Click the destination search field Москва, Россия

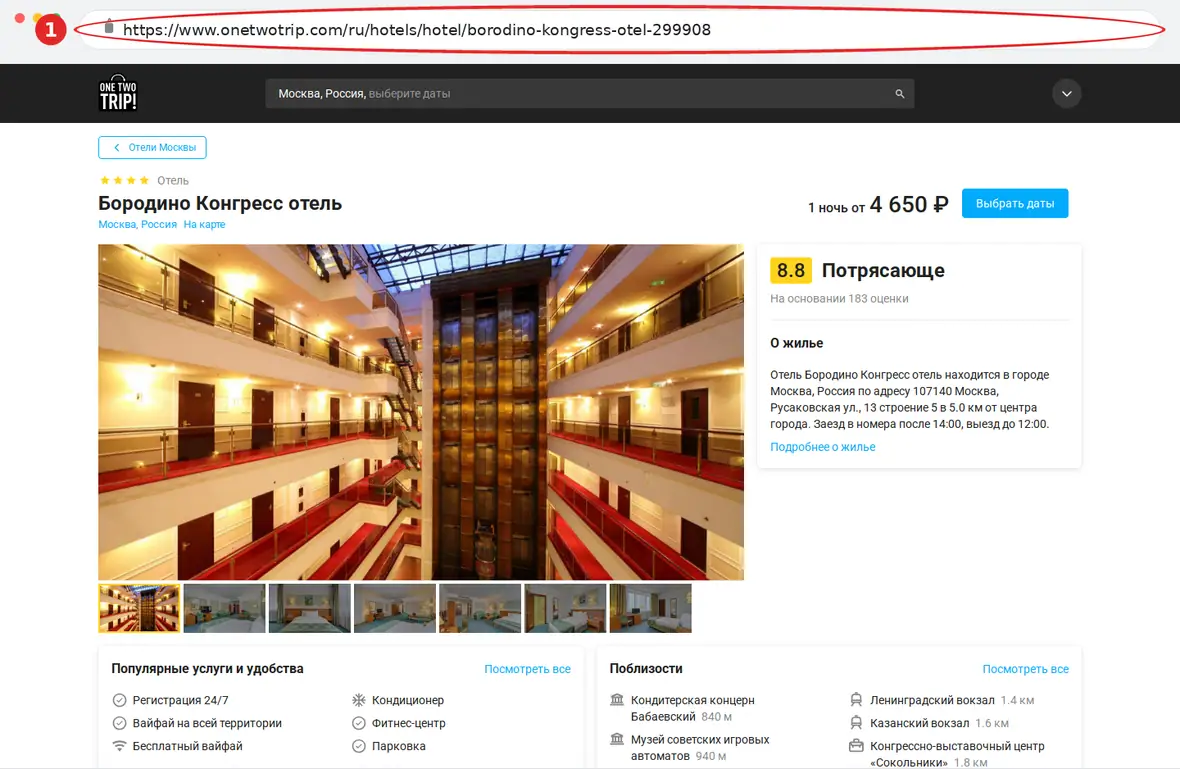click(589, 94)
